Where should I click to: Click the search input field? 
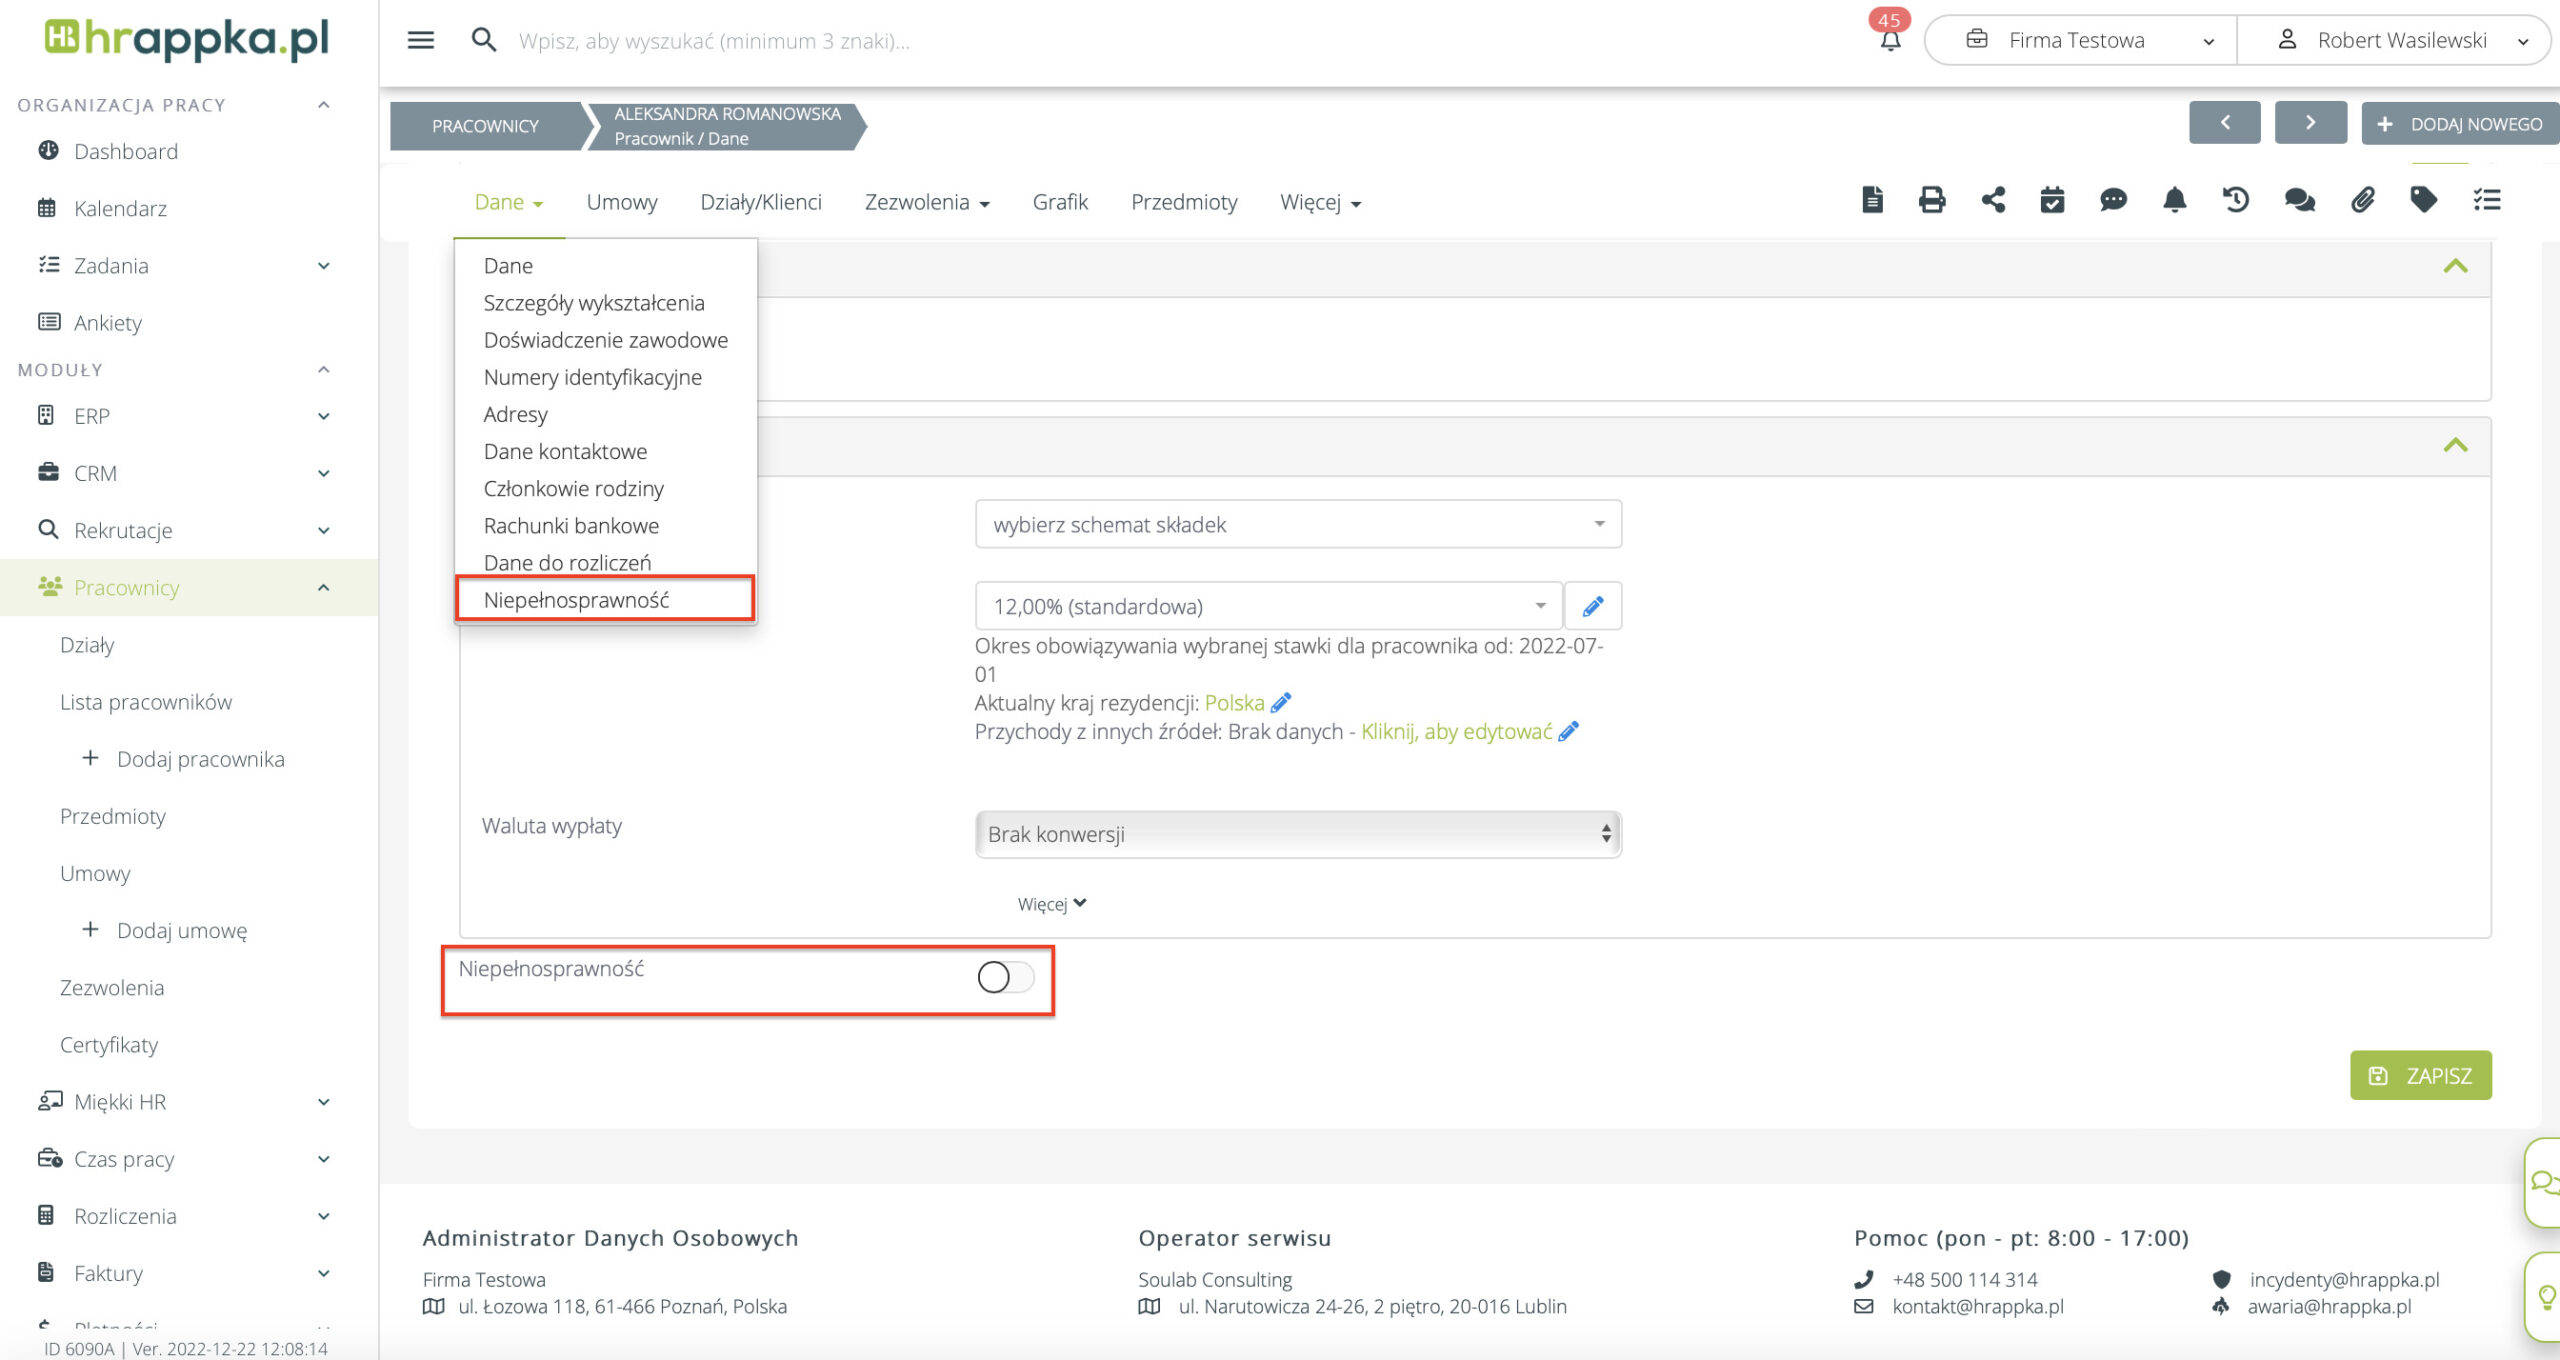click(714, 41)
